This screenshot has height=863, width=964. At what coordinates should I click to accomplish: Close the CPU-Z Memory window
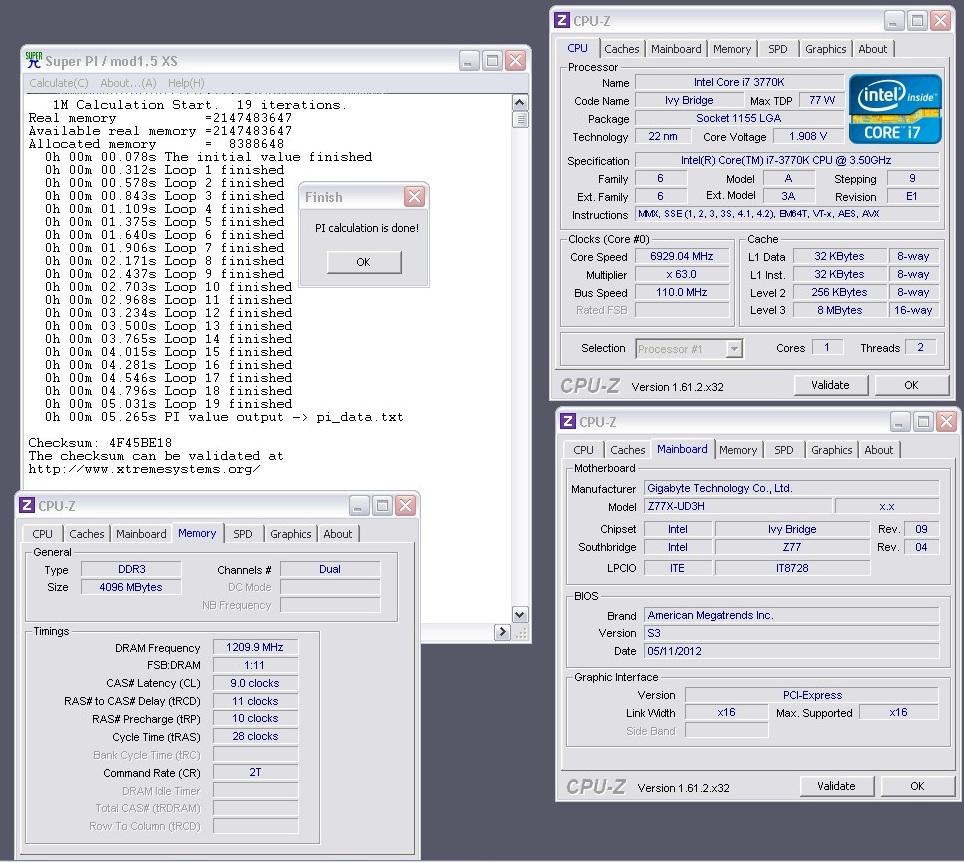point(405,505)
